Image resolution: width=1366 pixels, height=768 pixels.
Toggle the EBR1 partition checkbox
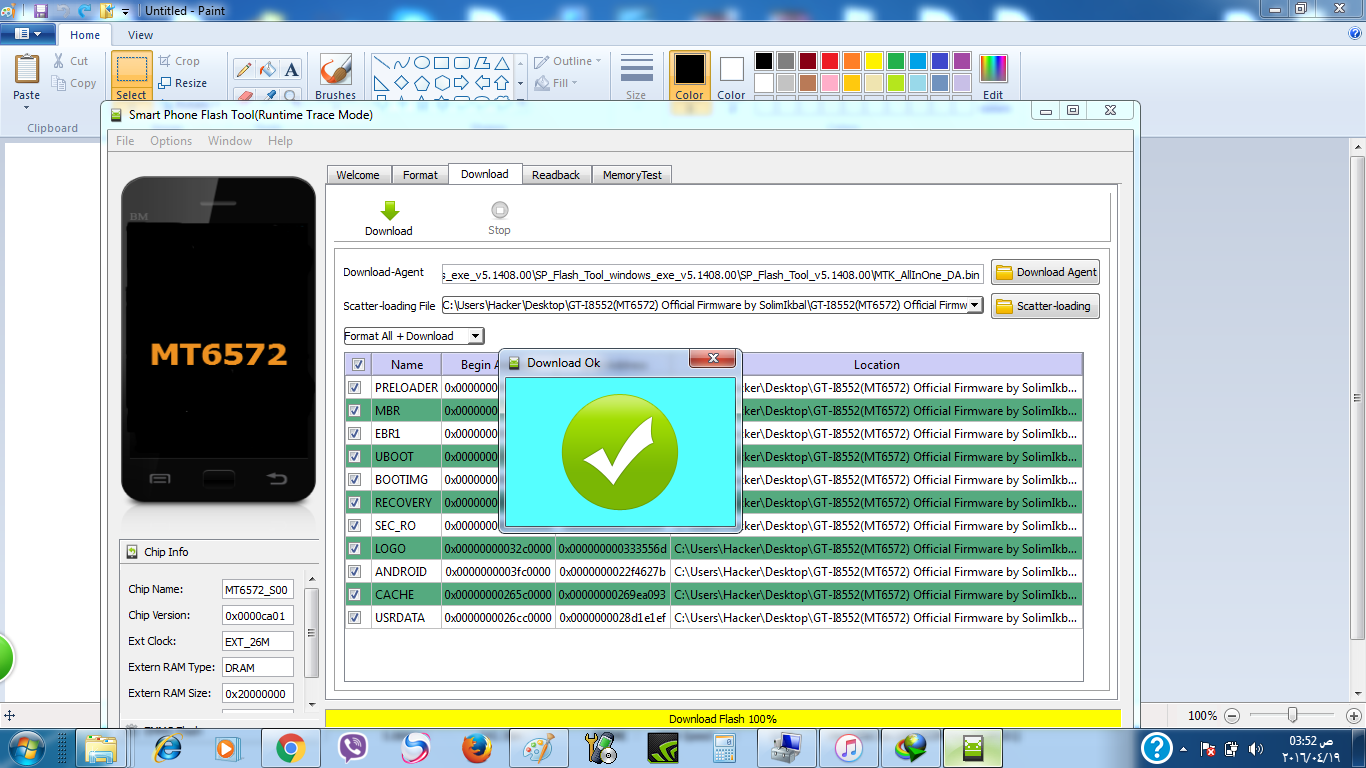click(354, 434)
